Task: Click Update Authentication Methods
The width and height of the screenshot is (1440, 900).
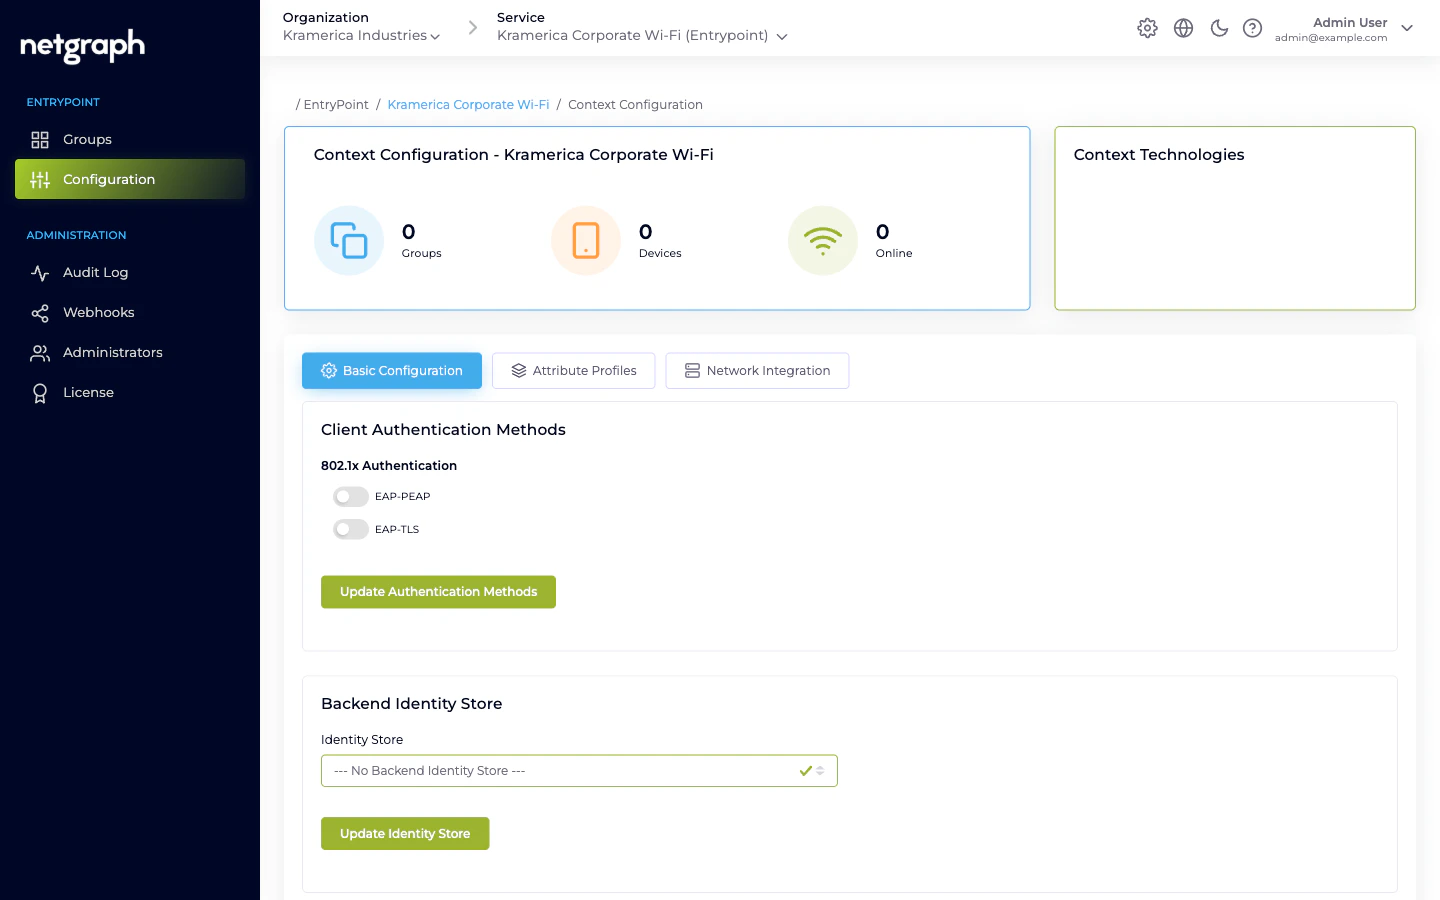Action: [x=438, y=591]
